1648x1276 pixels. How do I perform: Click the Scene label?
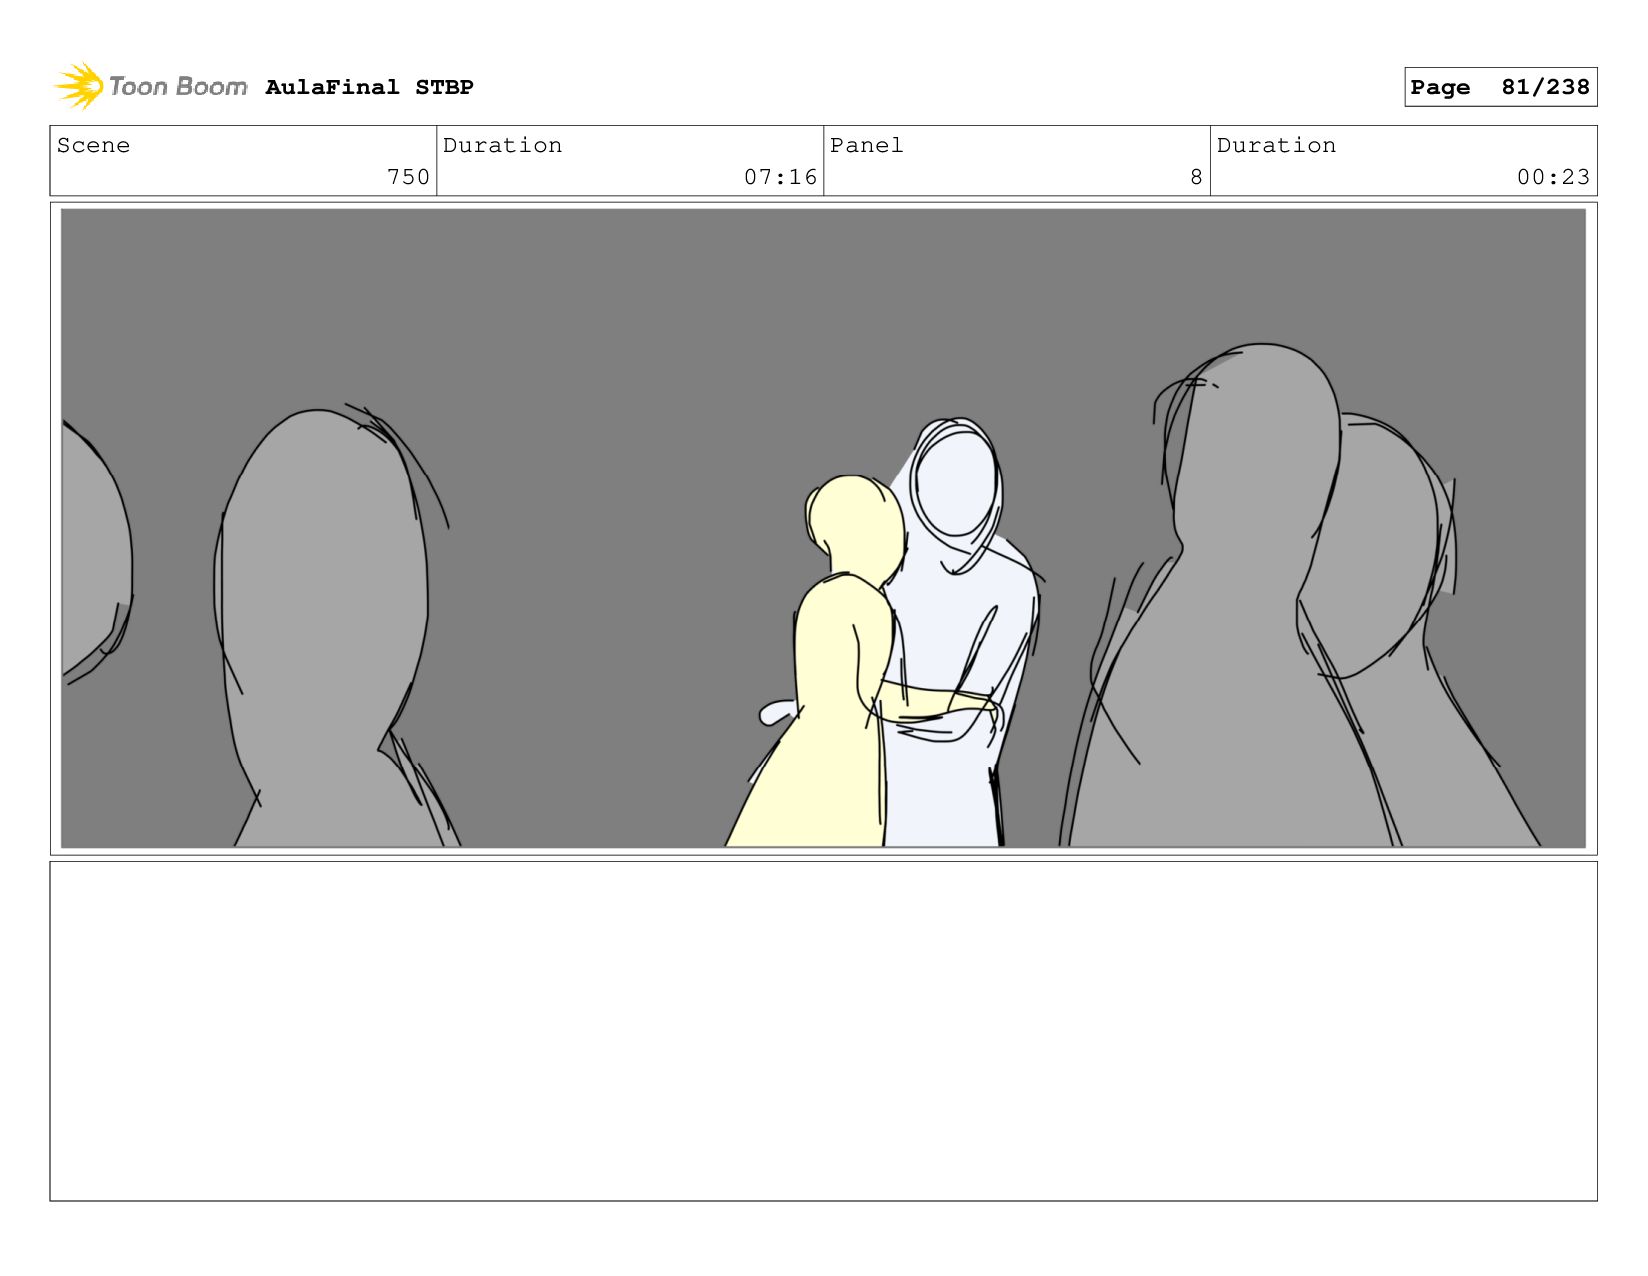(93, 145)
